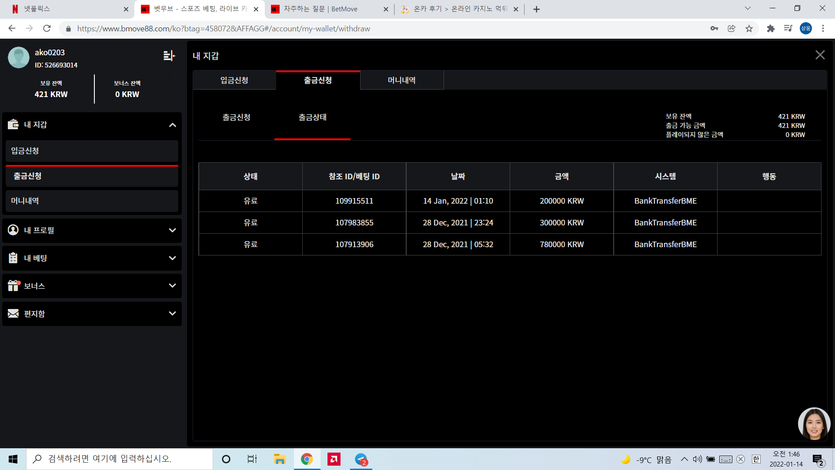Image resolution: width=835 pixels, height=470 pixels.
Task: Open Task View on the taskbar
Action: [x=252, y=459]
